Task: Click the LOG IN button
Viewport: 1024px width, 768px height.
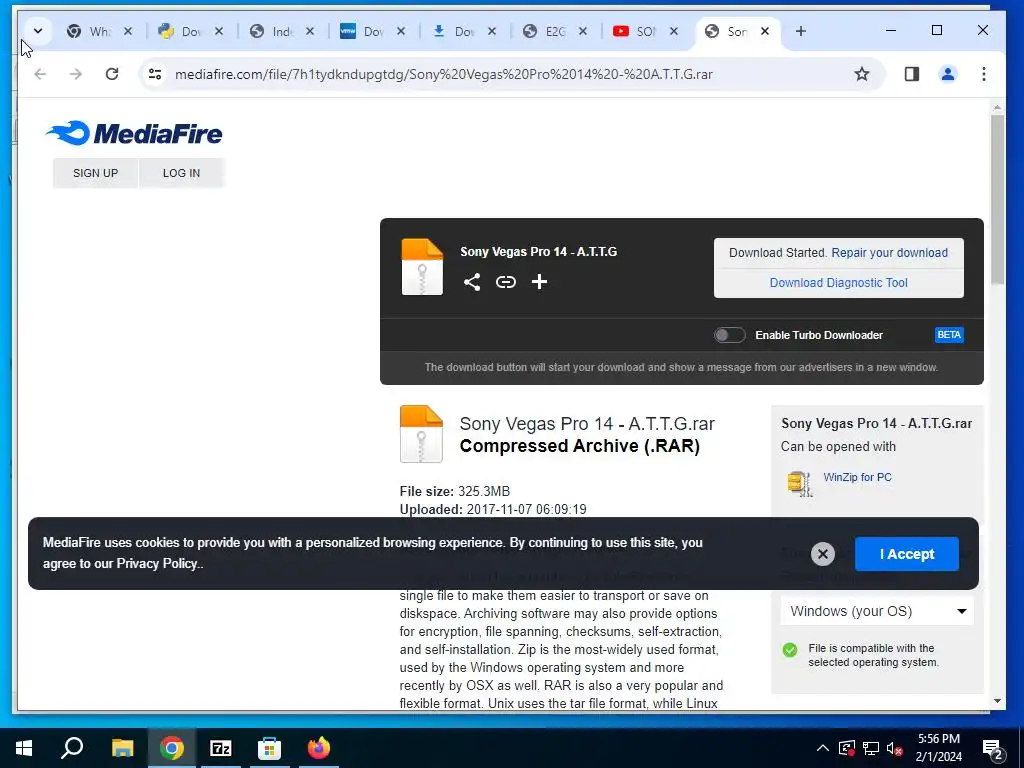Action: tap(182, 173)
